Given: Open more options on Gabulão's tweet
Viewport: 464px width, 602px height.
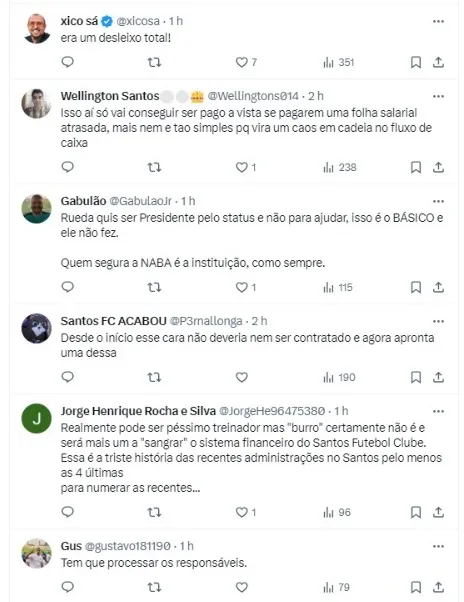Looking at the screenshot, I should [x=438, y=201].
